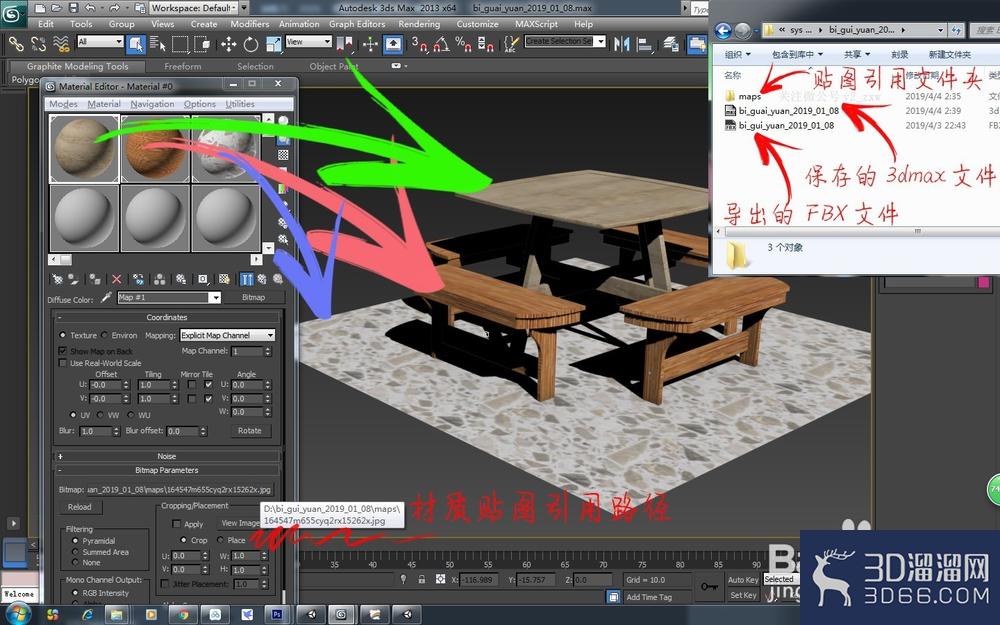This screenshot has width=1000, height=625.
Task: Toggle the U Tile checkbox
Action: pyautogui.click(x=208, y=385)
